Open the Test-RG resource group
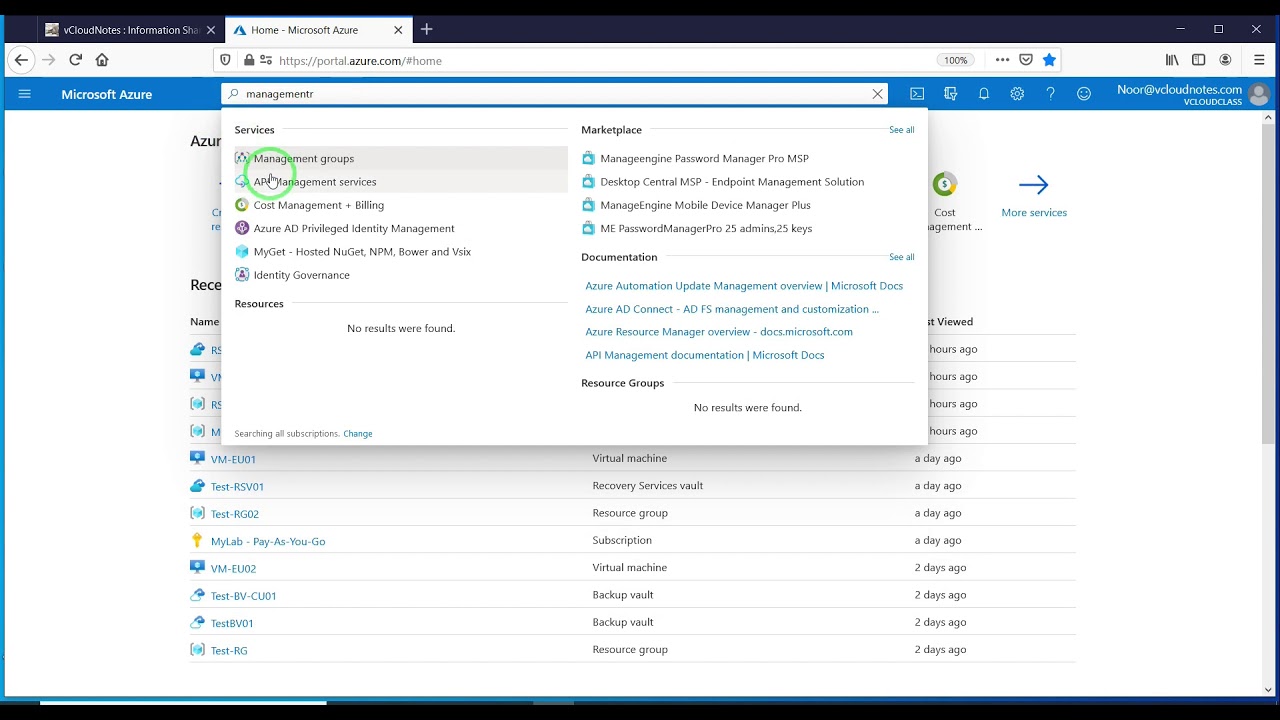 (x=229, y=650)
